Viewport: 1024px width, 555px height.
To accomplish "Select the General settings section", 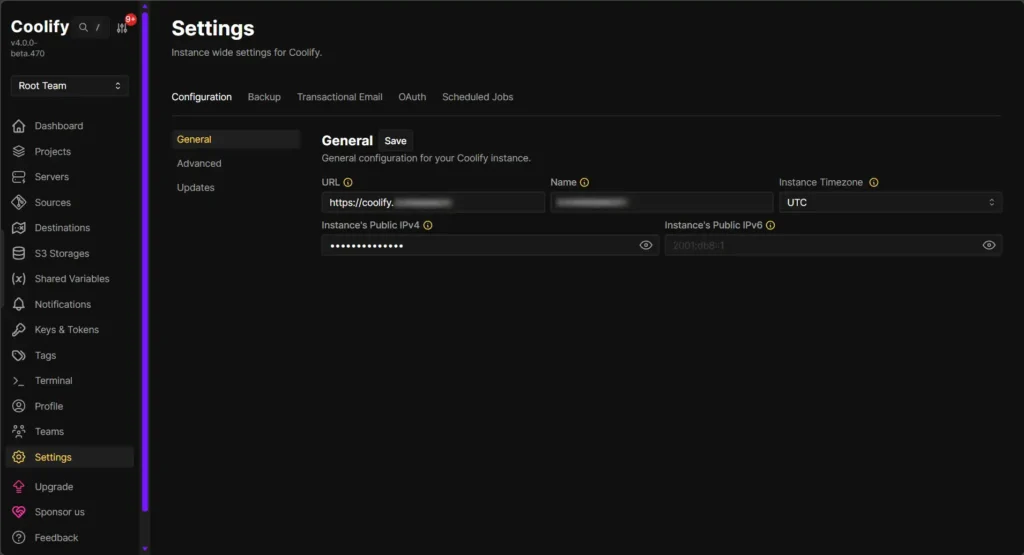I will pyautogui.click(x=236, y=139).
